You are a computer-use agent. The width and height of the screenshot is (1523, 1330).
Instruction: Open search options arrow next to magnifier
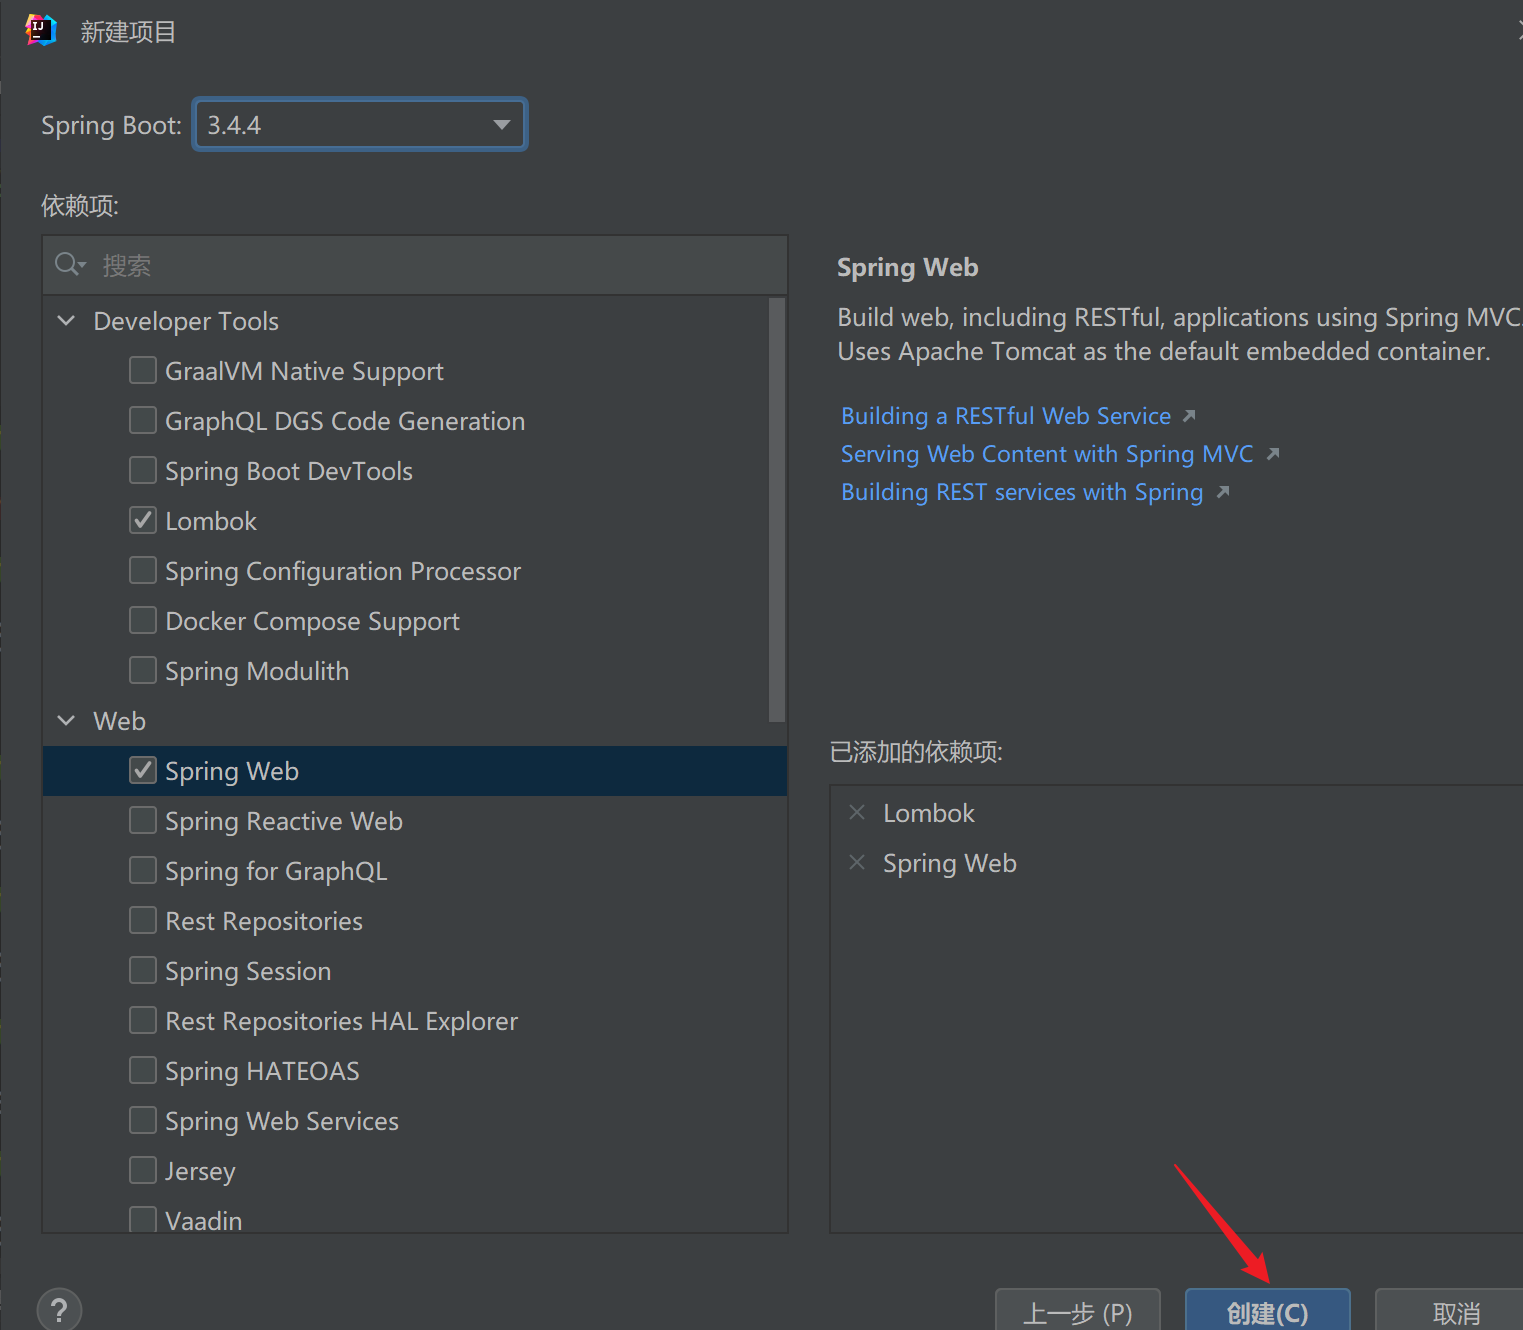(x=83, y=266)
